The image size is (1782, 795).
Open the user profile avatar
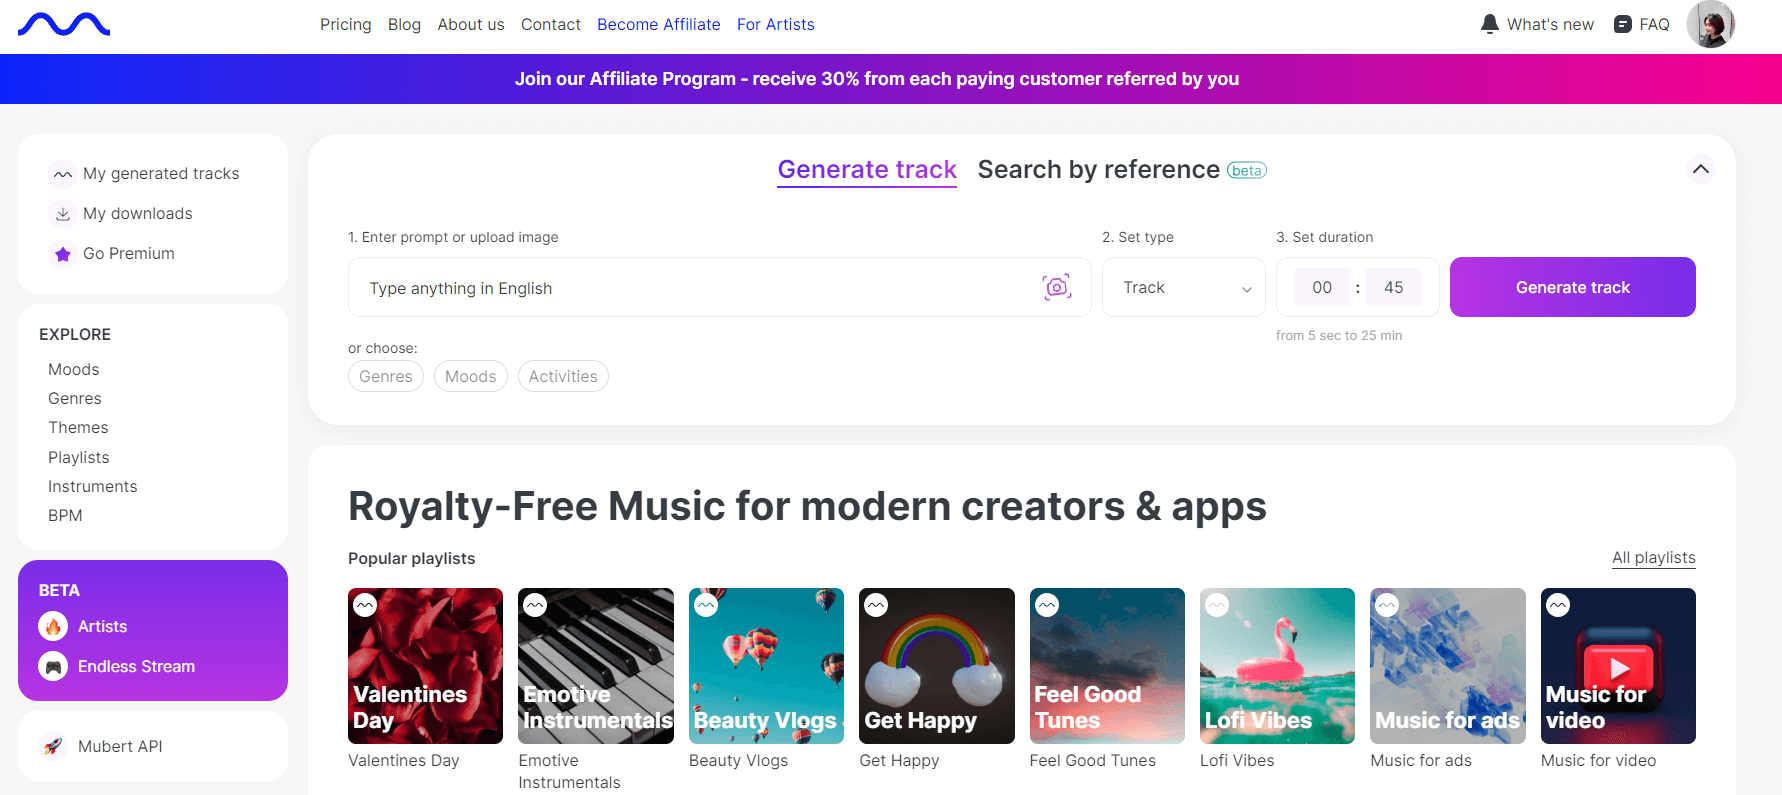pyautogui.click(x=1710, y=24)
